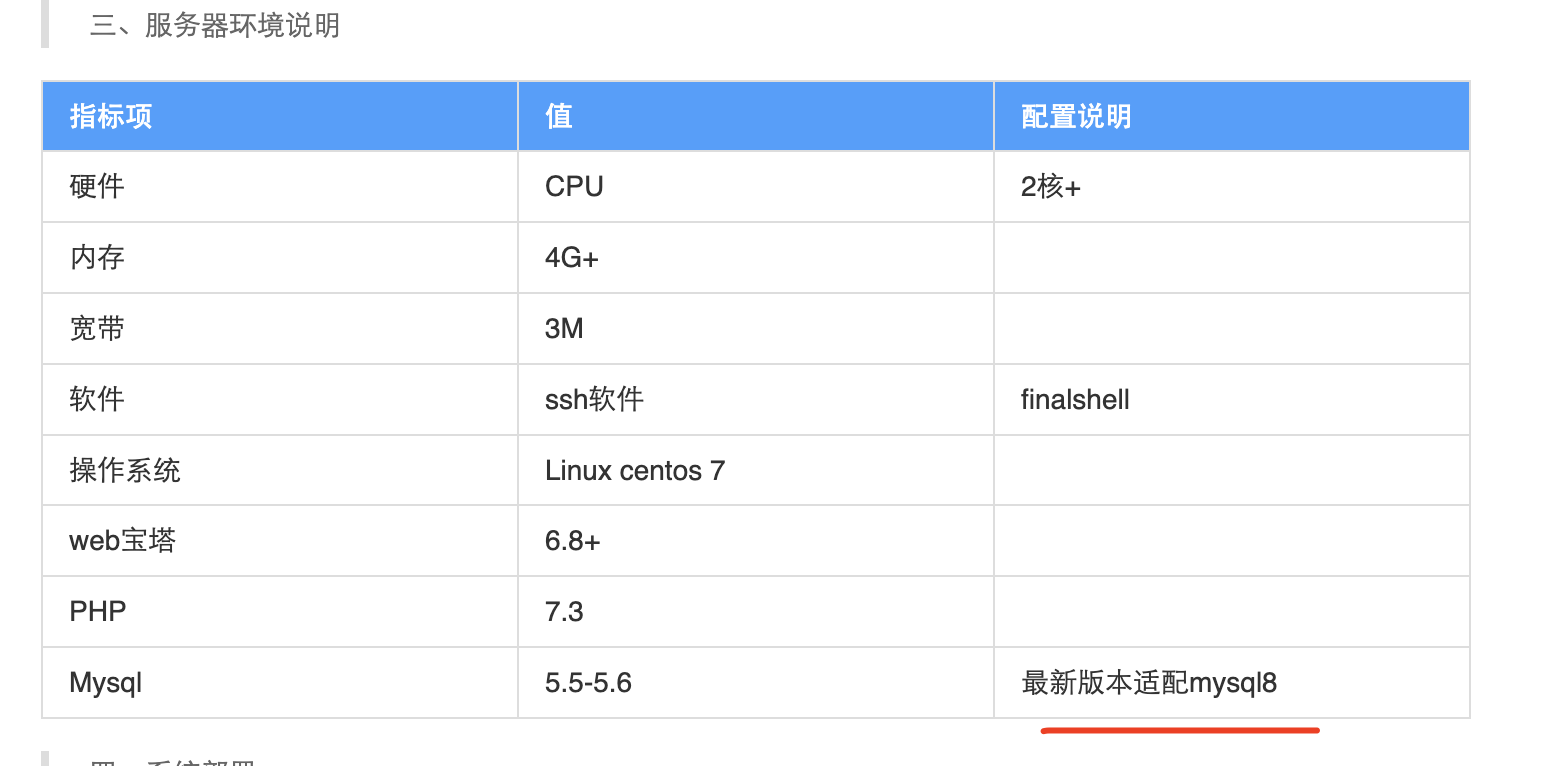1562x766 pixels.
Task: Click the 三、服务器环境说明 heading
Action: click(x=215, y=25)
